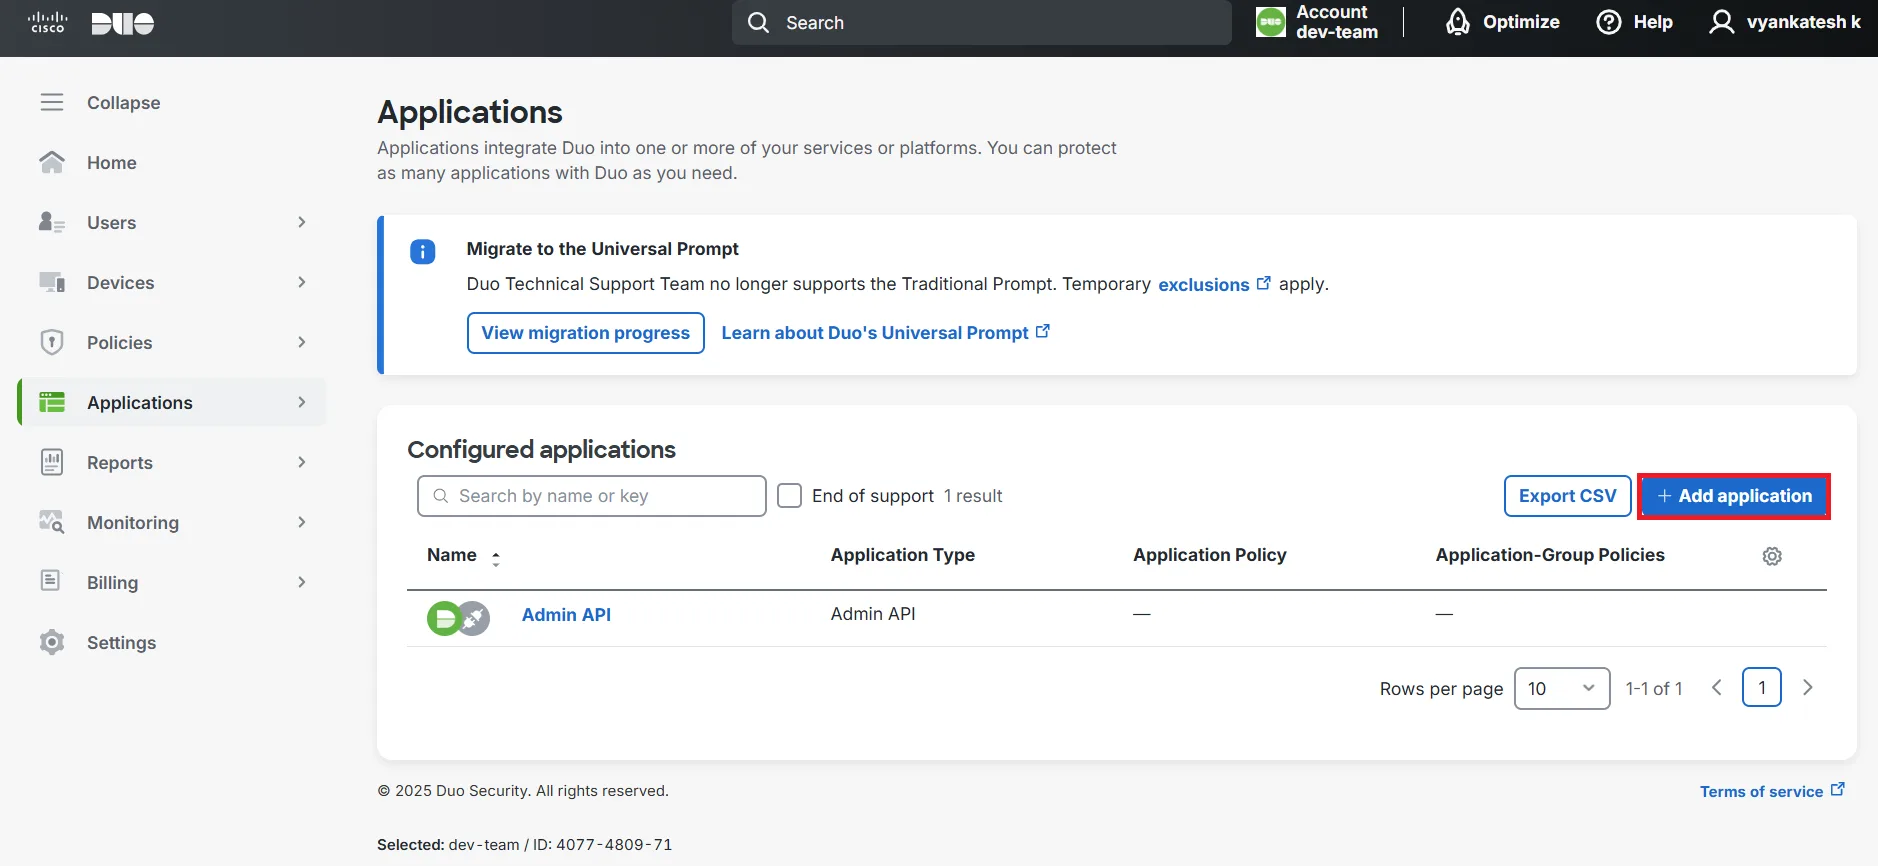The image size is (1878, 866).
Task: Expand the Policies submenu chevron
Action: point(302,342)
